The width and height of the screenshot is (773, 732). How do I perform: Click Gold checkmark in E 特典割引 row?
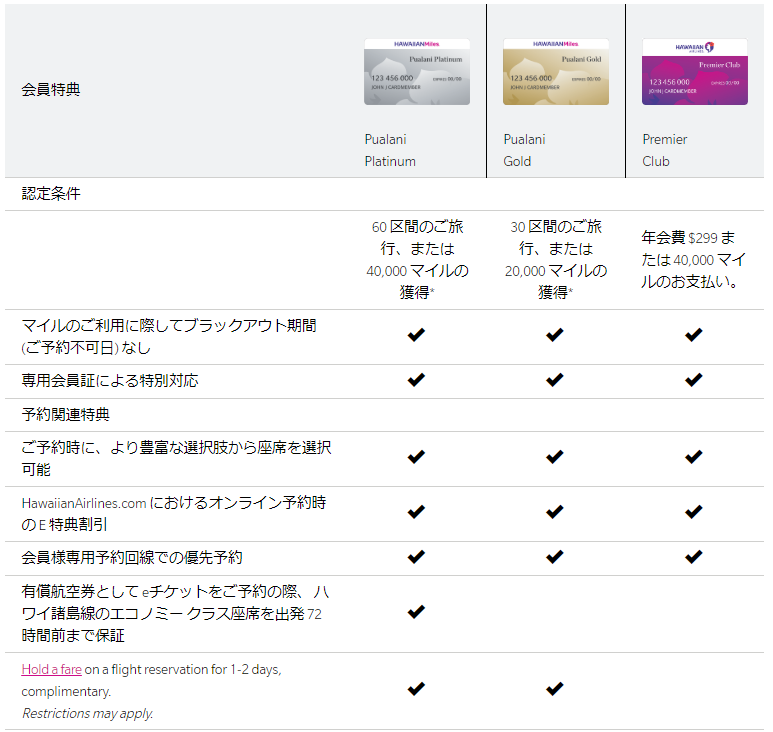[x=555, y=512]
